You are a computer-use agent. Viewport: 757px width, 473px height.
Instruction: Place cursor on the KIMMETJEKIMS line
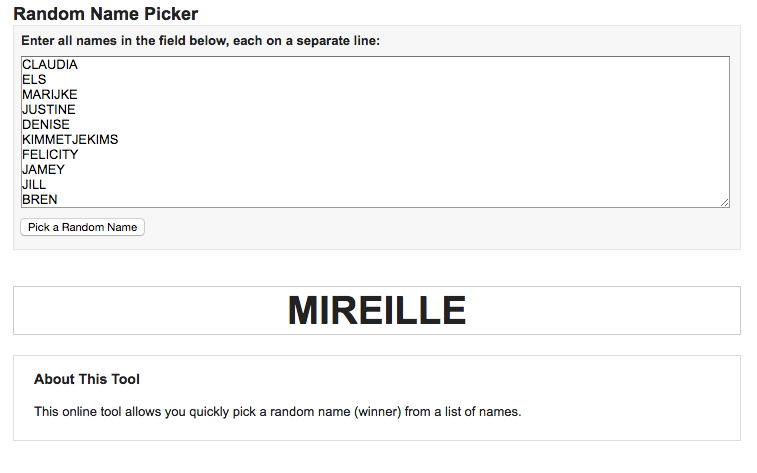[x=70, y=140]
